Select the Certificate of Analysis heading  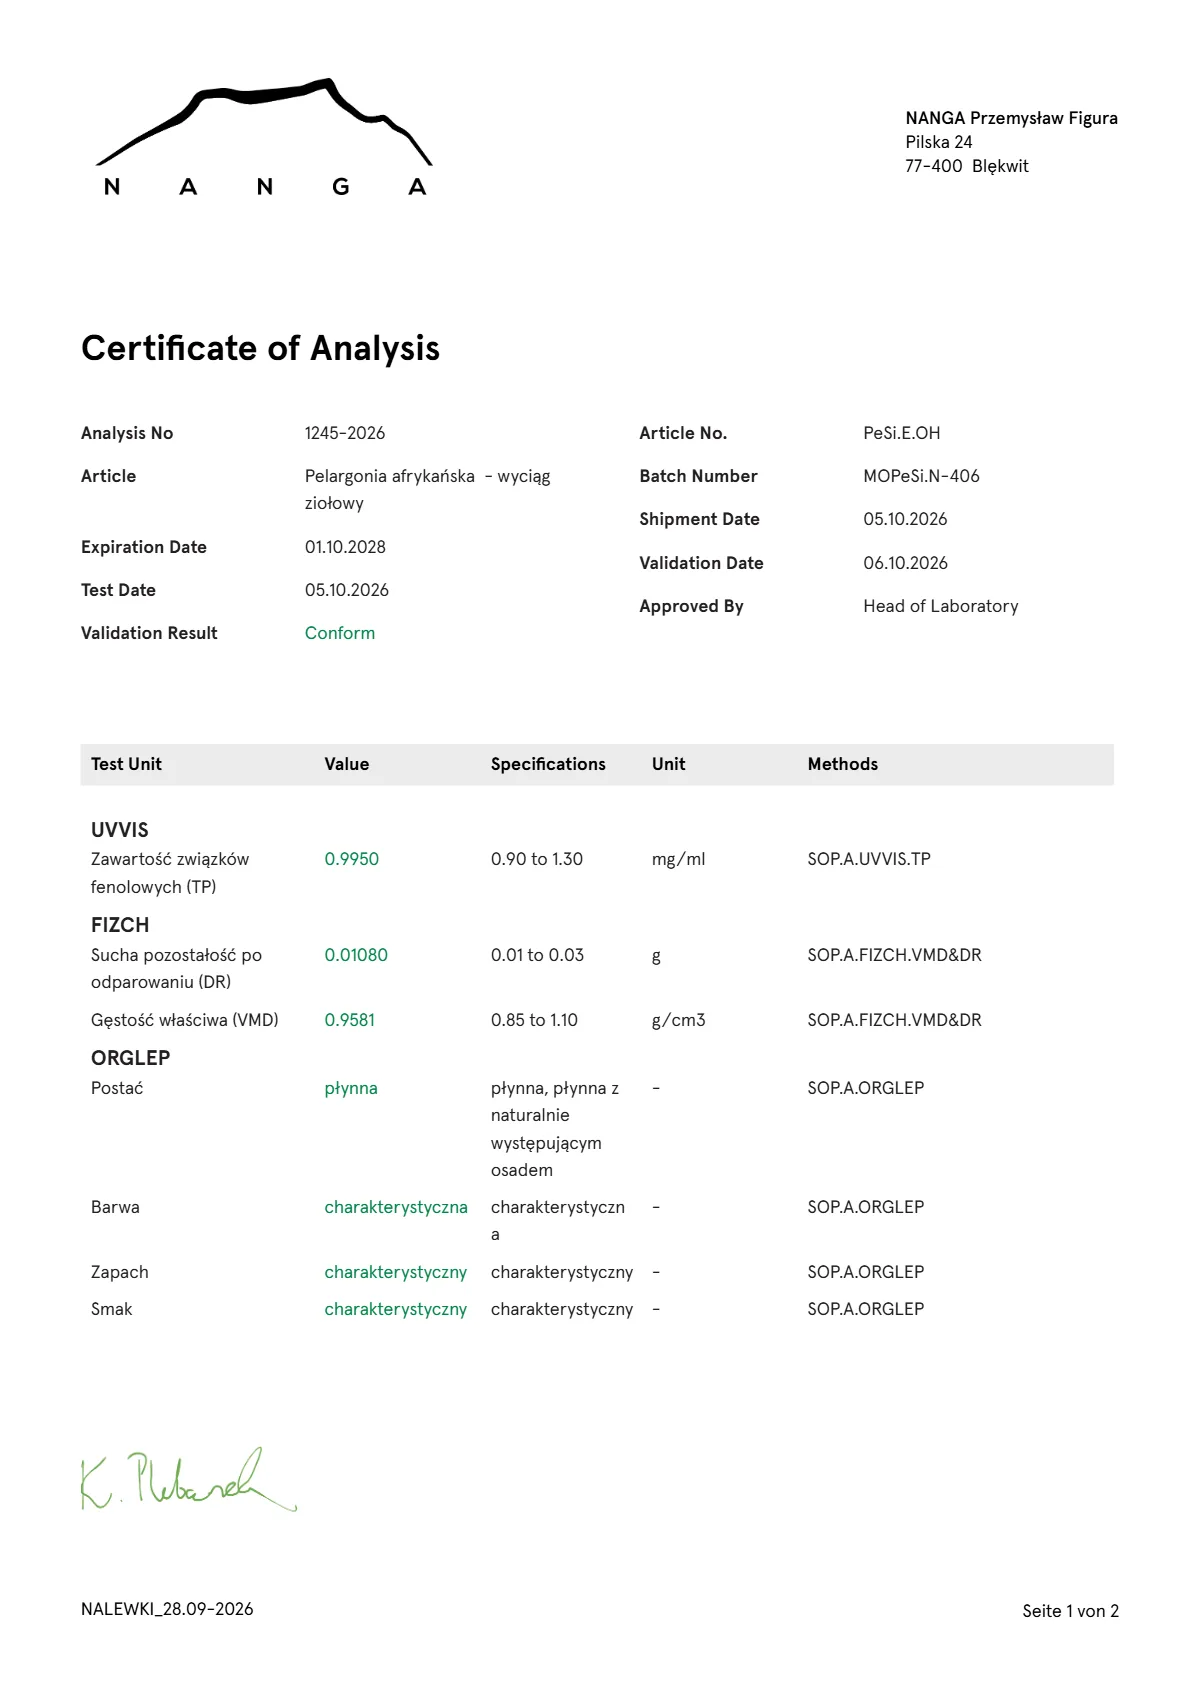[260, 348]
